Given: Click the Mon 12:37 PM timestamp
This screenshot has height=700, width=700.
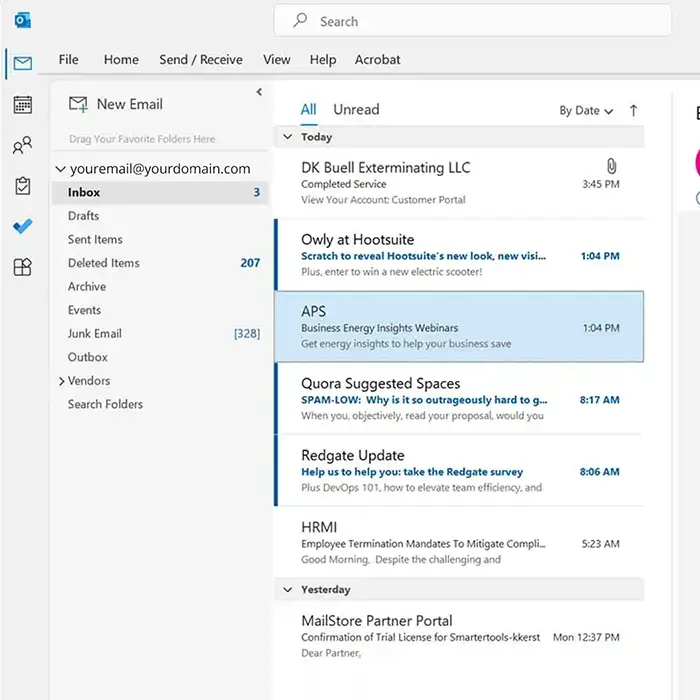Looking at the screenshot, I should point(586,638).
